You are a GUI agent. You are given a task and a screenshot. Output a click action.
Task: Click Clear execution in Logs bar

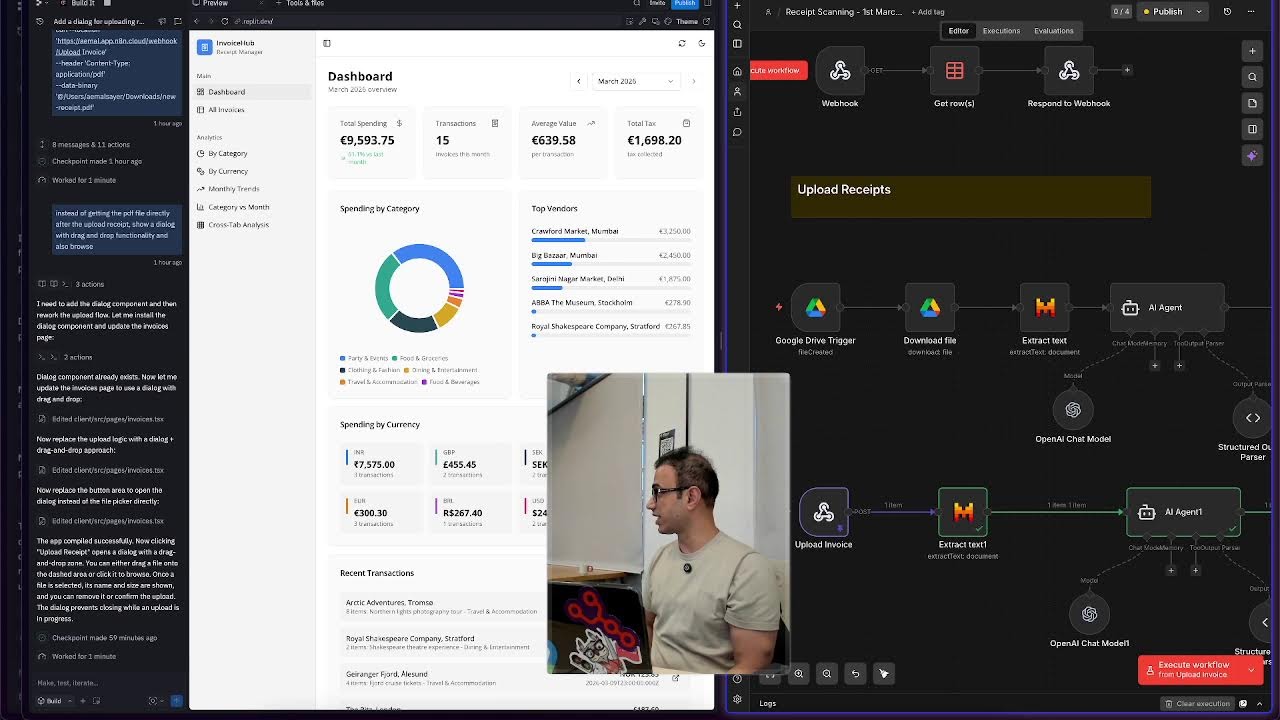1198,704
